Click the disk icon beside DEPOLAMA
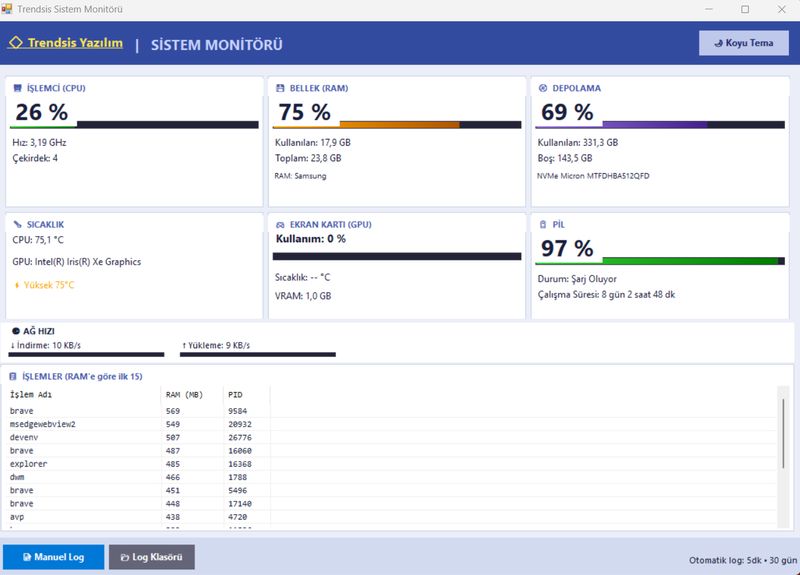 click(543, 88)
